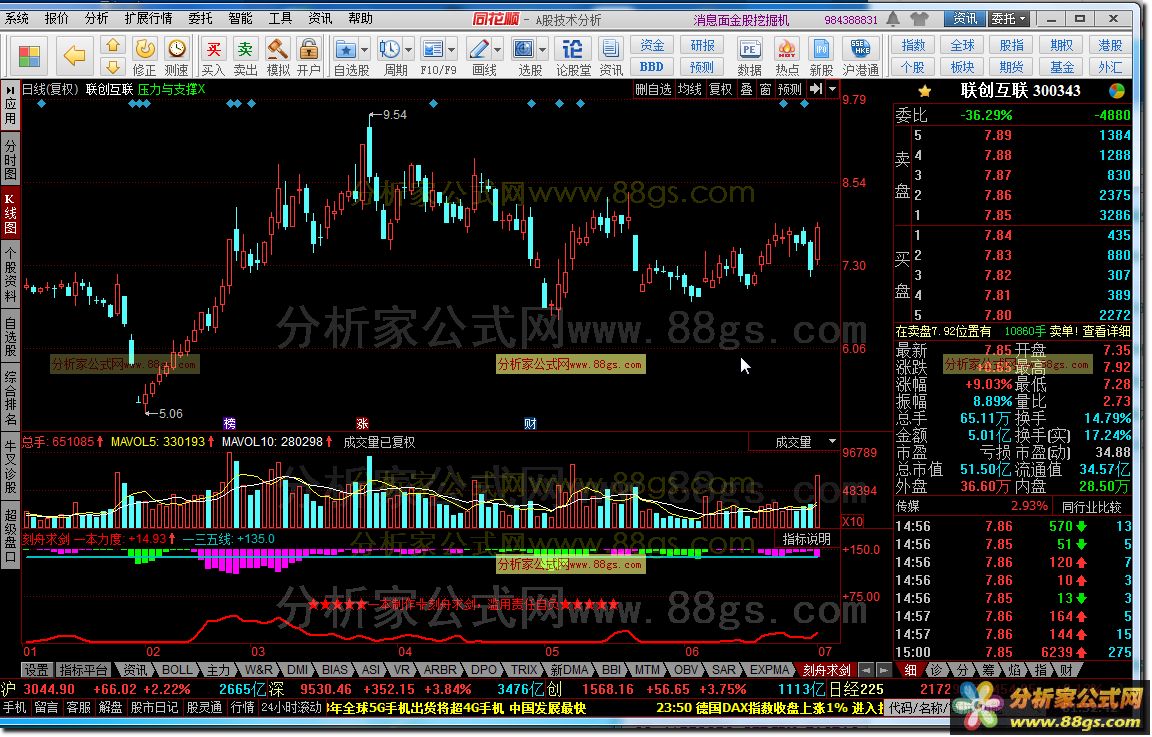Go back with the yellow left arrow
This screenshot has width=1152, height=737.
pyautogui.click(x=74, y=55)
